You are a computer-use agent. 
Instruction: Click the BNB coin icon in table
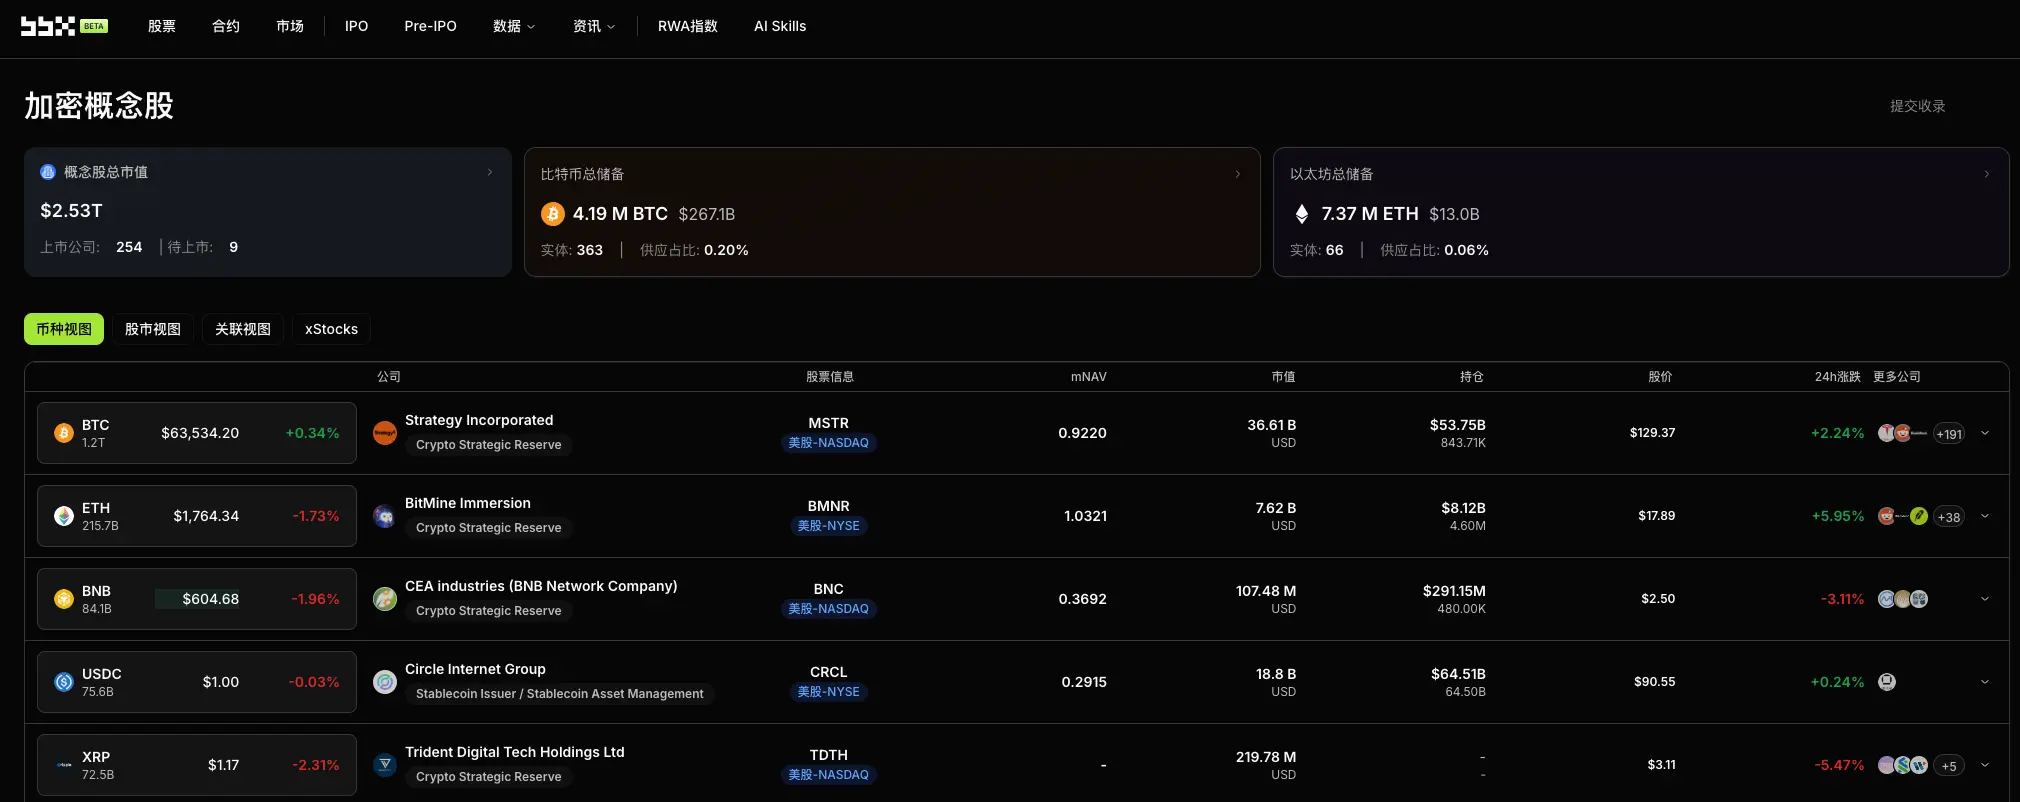point(64,599)
